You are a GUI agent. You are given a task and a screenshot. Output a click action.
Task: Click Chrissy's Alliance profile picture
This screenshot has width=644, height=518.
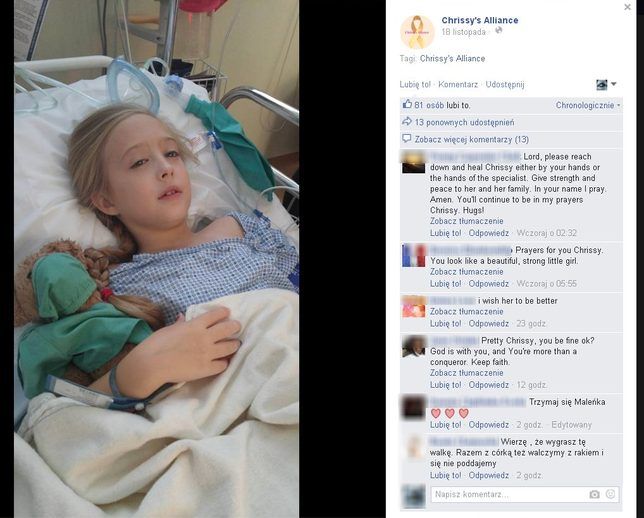pyautogui.click(x=417, y=32)
